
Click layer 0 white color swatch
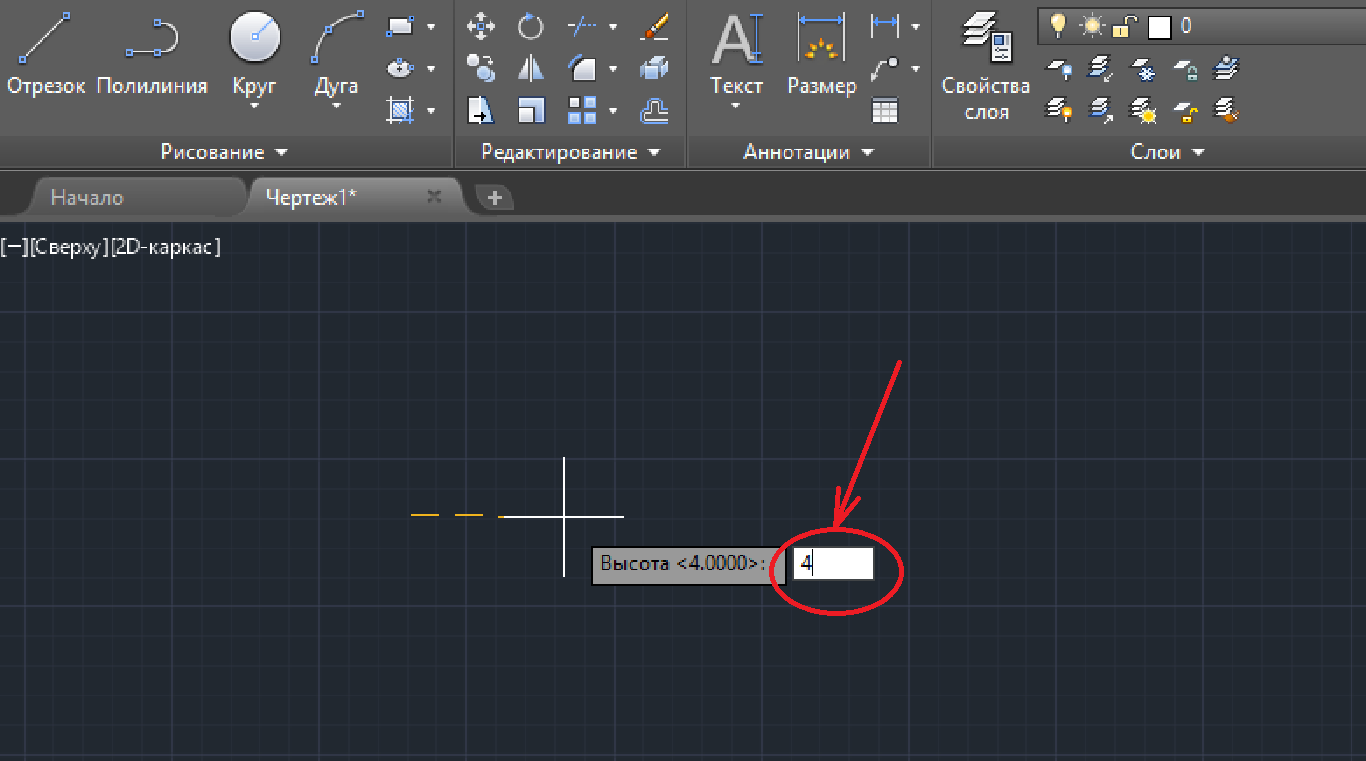pyautogui.click(x=1159, y=27)
